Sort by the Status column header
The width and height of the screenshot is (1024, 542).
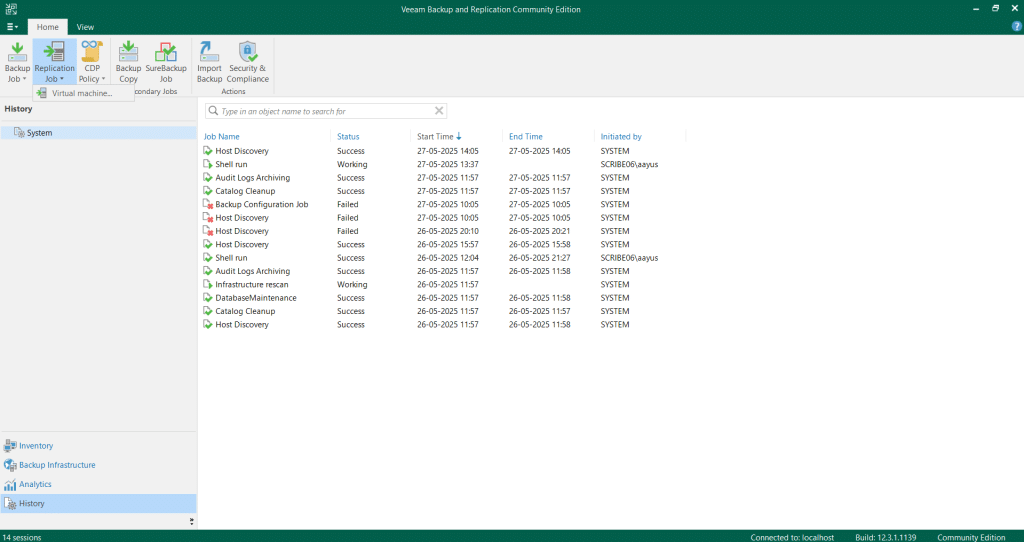coord(348,136)
